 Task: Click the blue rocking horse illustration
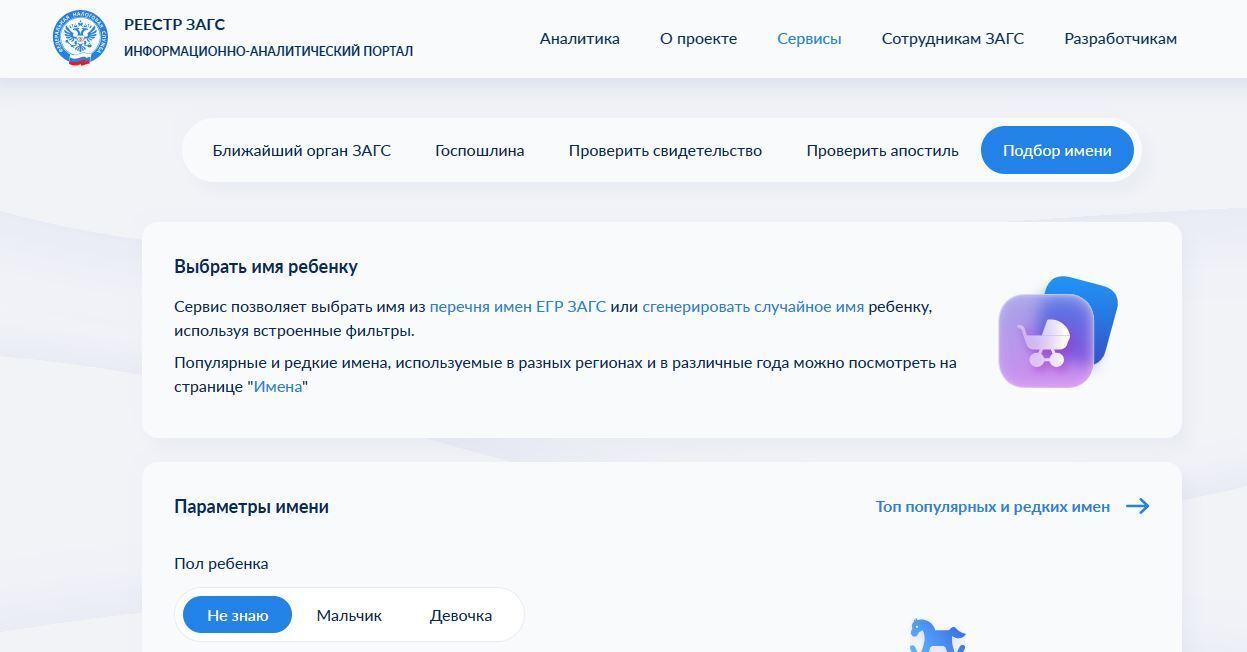click(x=937, y=635)
